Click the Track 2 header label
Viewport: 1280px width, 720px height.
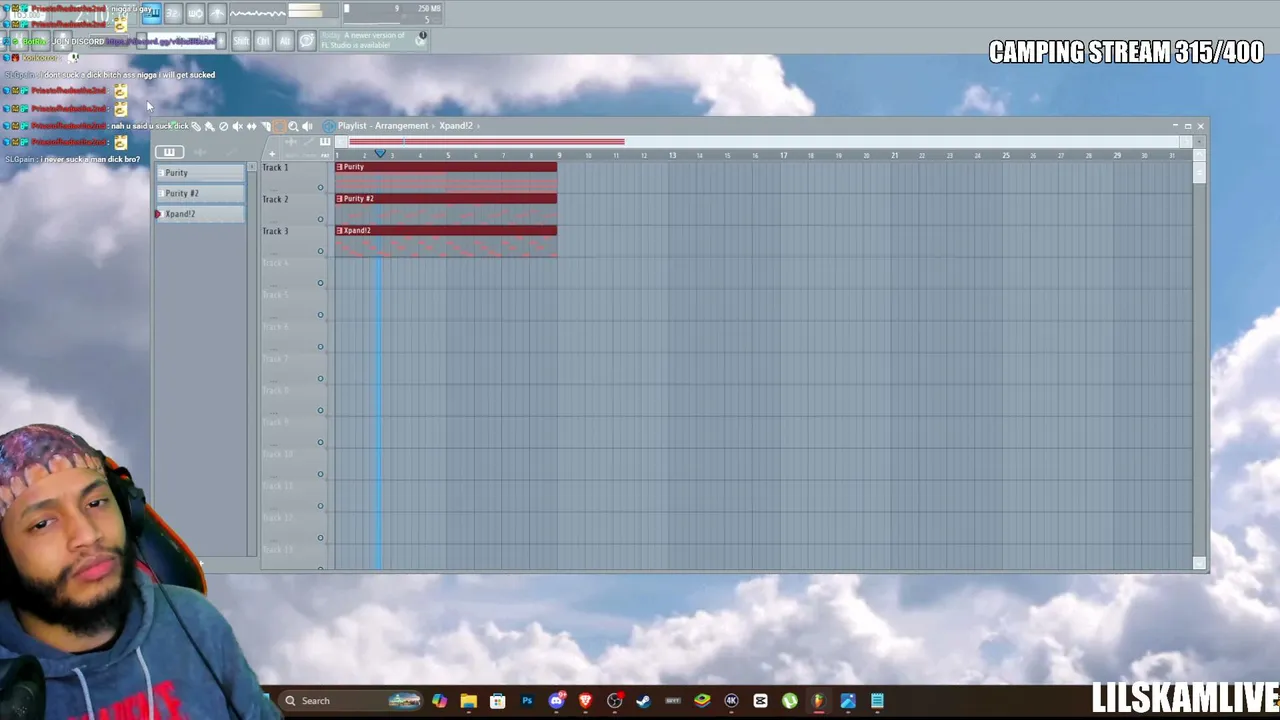(x=275, y=199)
